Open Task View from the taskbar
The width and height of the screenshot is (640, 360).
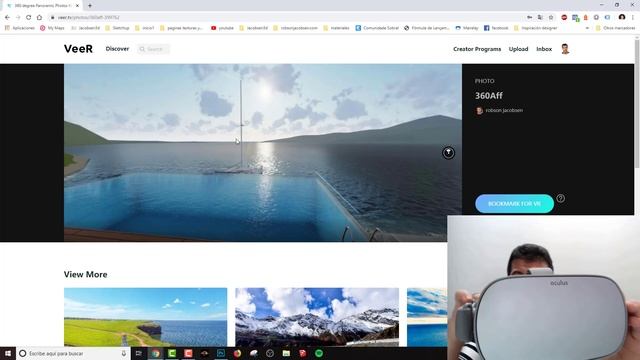coord(139,353)
